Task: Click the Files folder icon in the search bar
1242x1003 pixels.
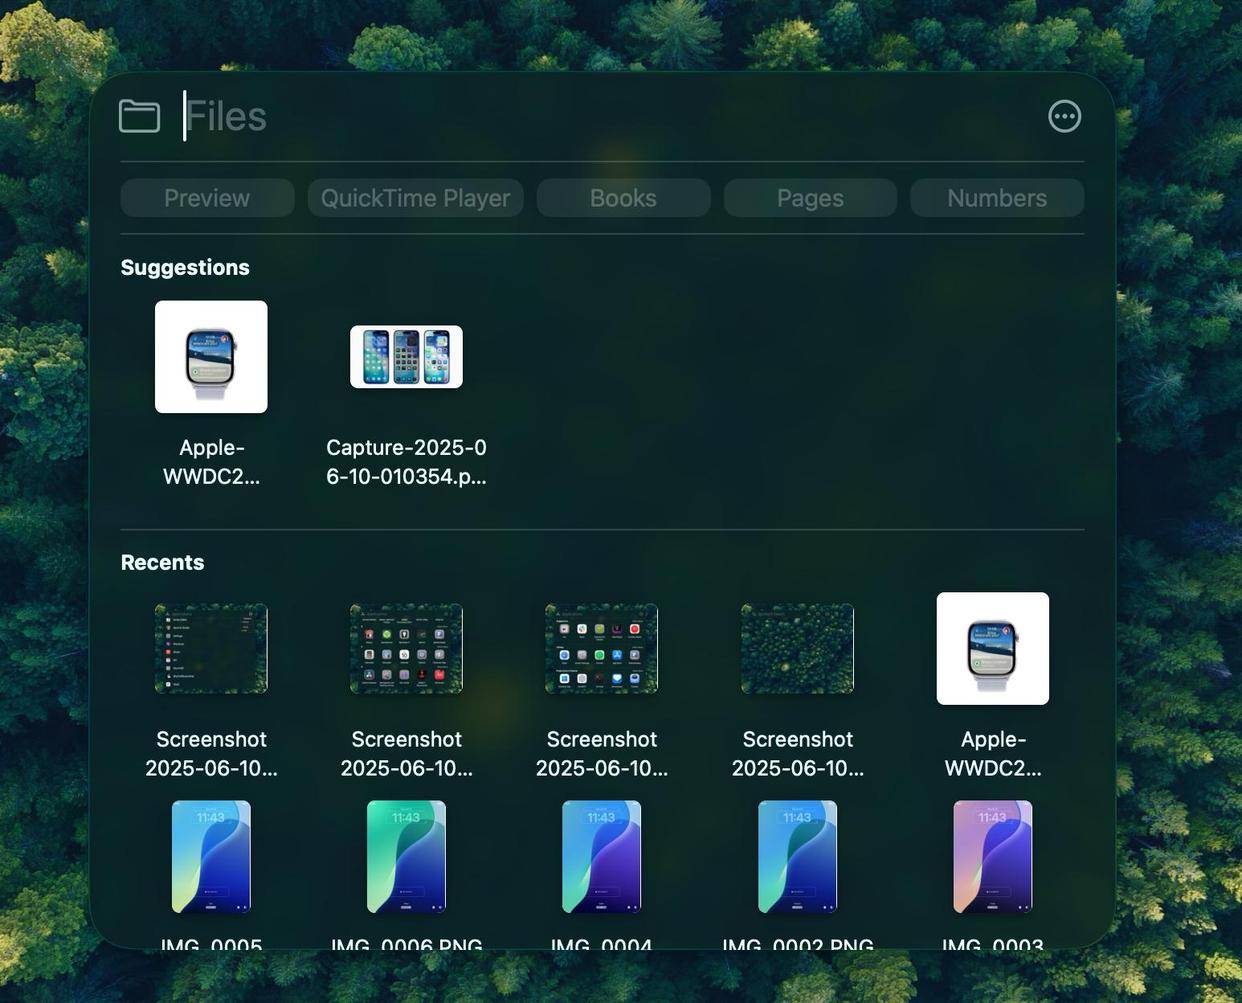Action: [139, 116]
